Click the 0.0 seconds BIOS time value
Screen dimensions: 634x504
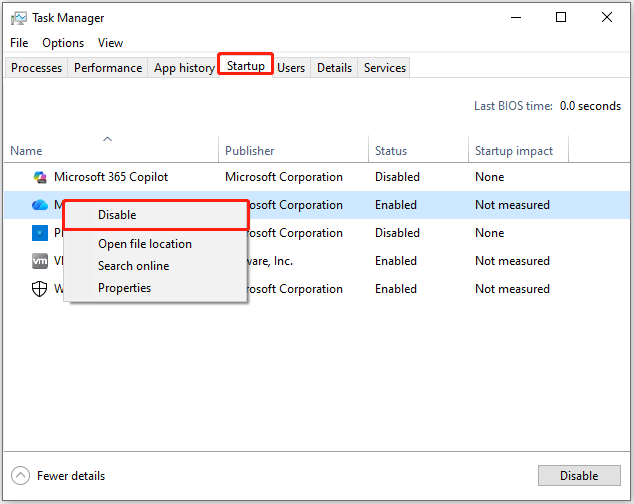click(x=590, y=106)
